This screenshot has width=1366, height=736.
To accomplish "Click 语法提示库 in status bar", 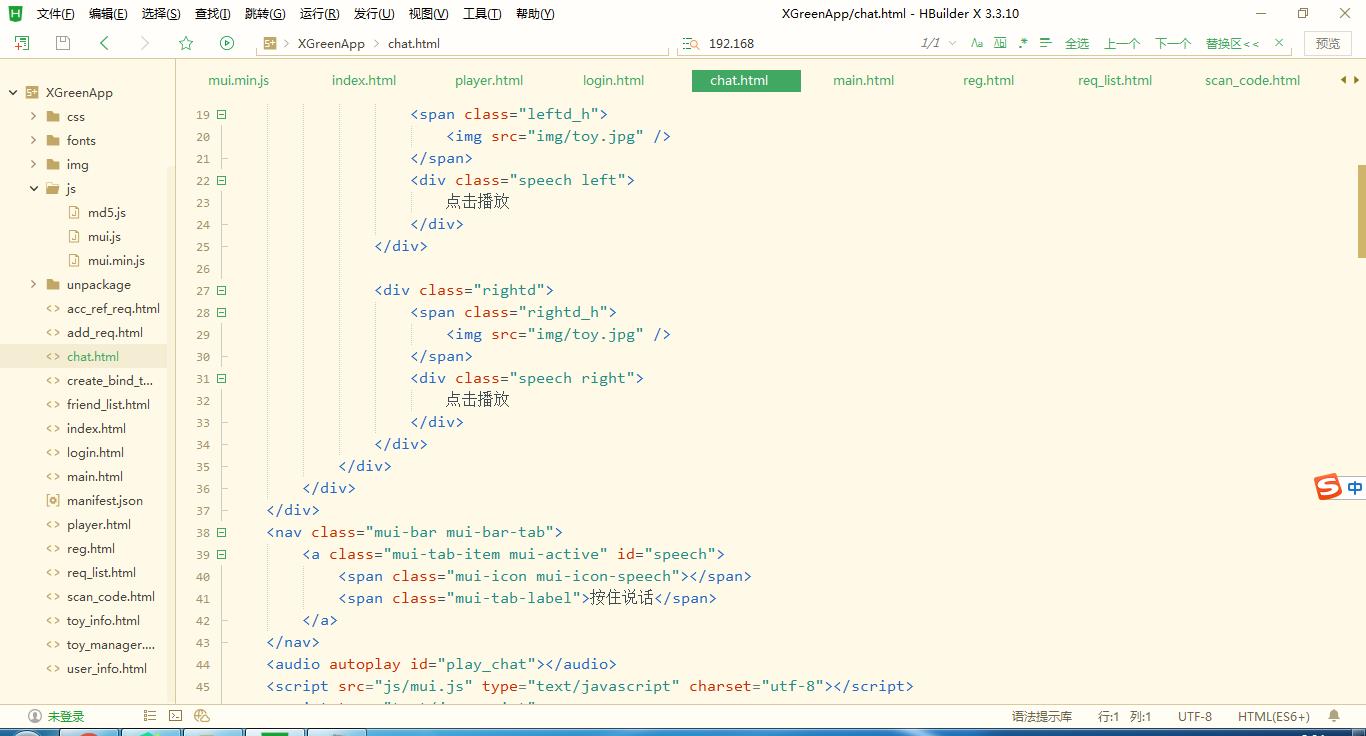I will pyautogui.click(x=1041, y=716).
